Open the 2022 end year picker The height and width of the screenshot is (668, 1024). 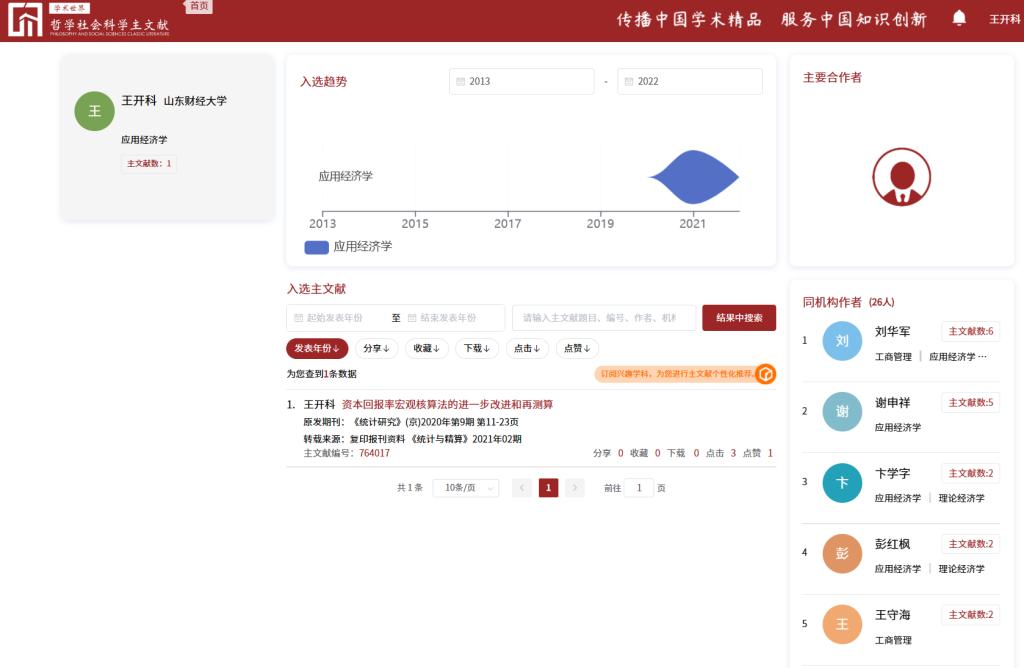pyautogui.click(x=689, y=82)
